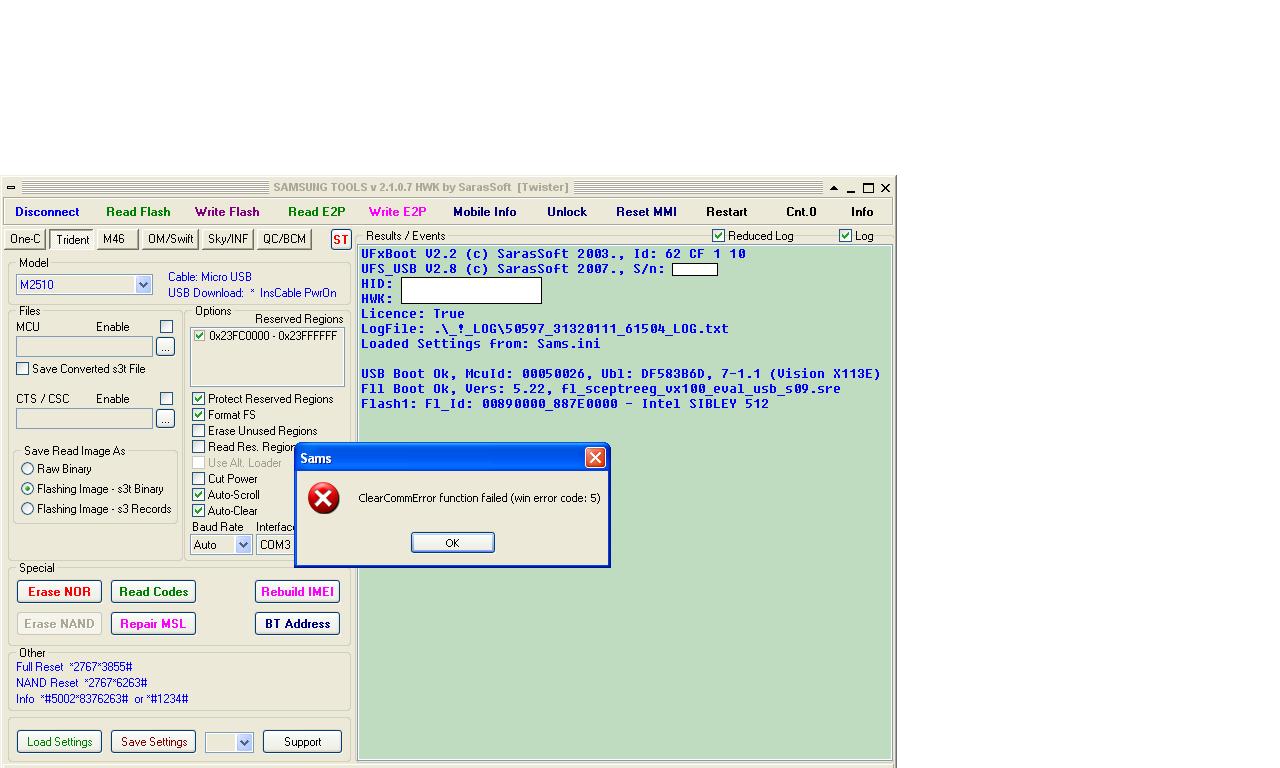Toggle the Log checkbox
This screenshot has width=1280, height=768.
[845, 236]
